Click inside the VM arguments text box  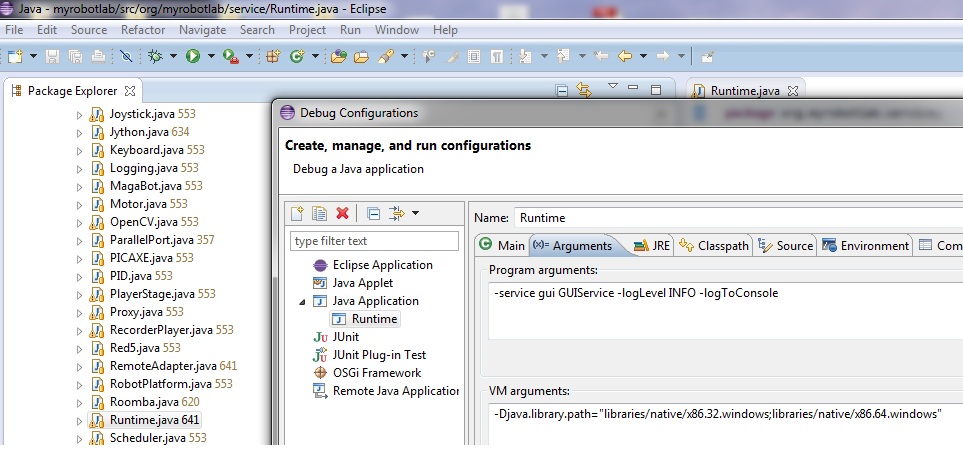pyautogui.click(x=726, y=424)
